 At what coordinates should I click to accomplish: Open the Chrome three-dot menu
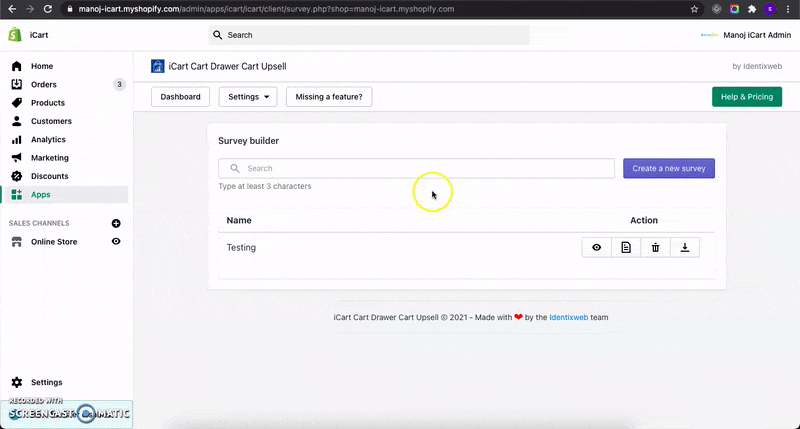tap(788, 9)
